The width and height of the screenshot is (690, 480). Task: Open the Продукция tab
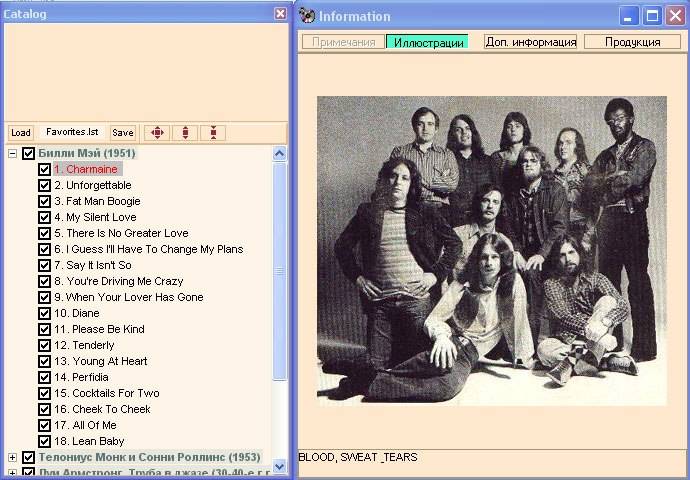point(632,42)
